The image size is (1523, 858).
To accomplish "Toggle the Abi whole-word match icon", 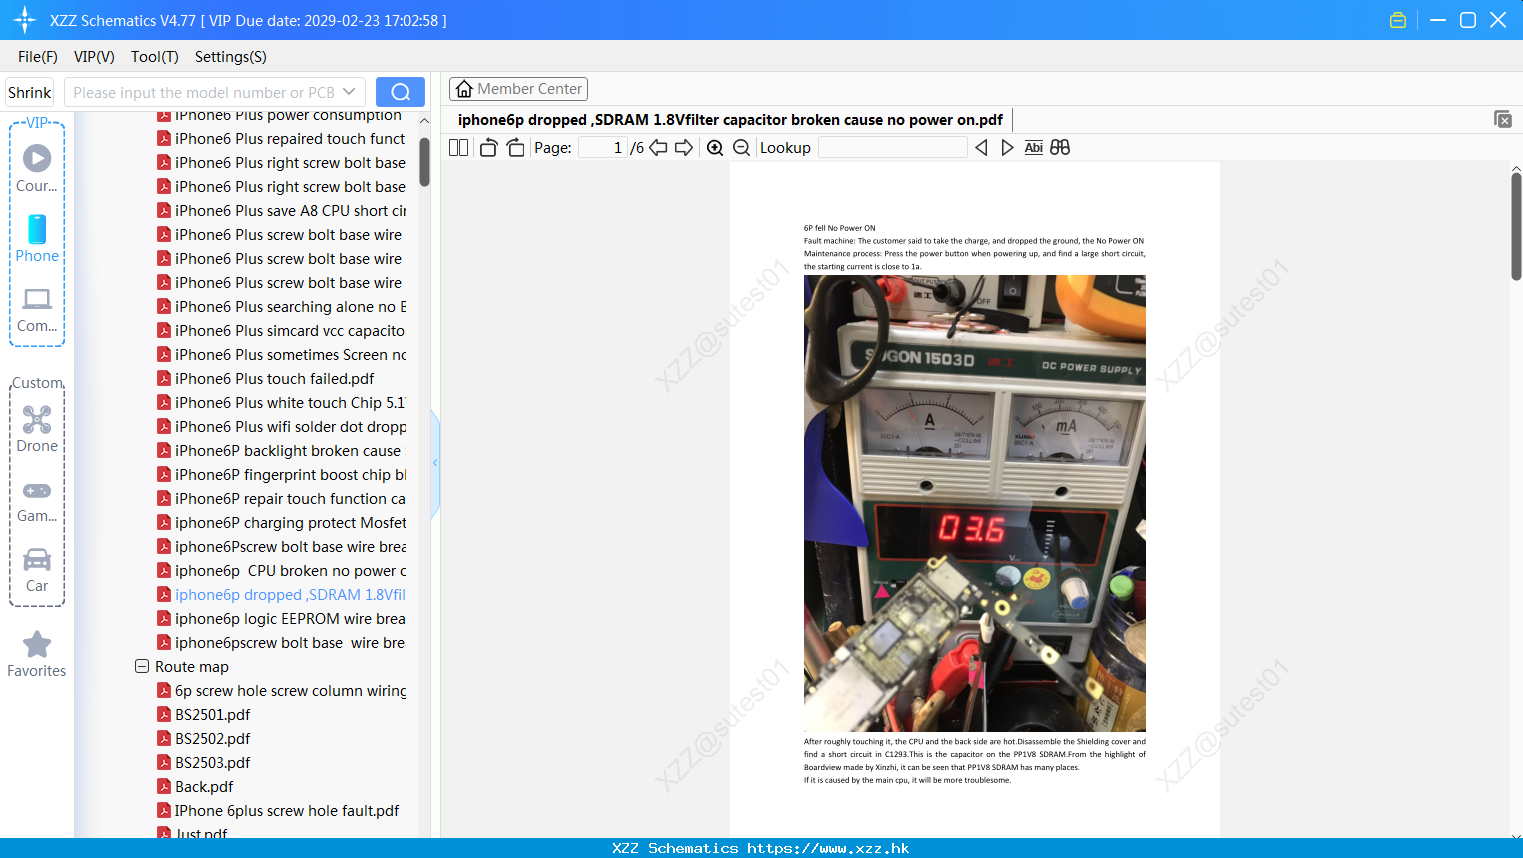I will 1034,147.
